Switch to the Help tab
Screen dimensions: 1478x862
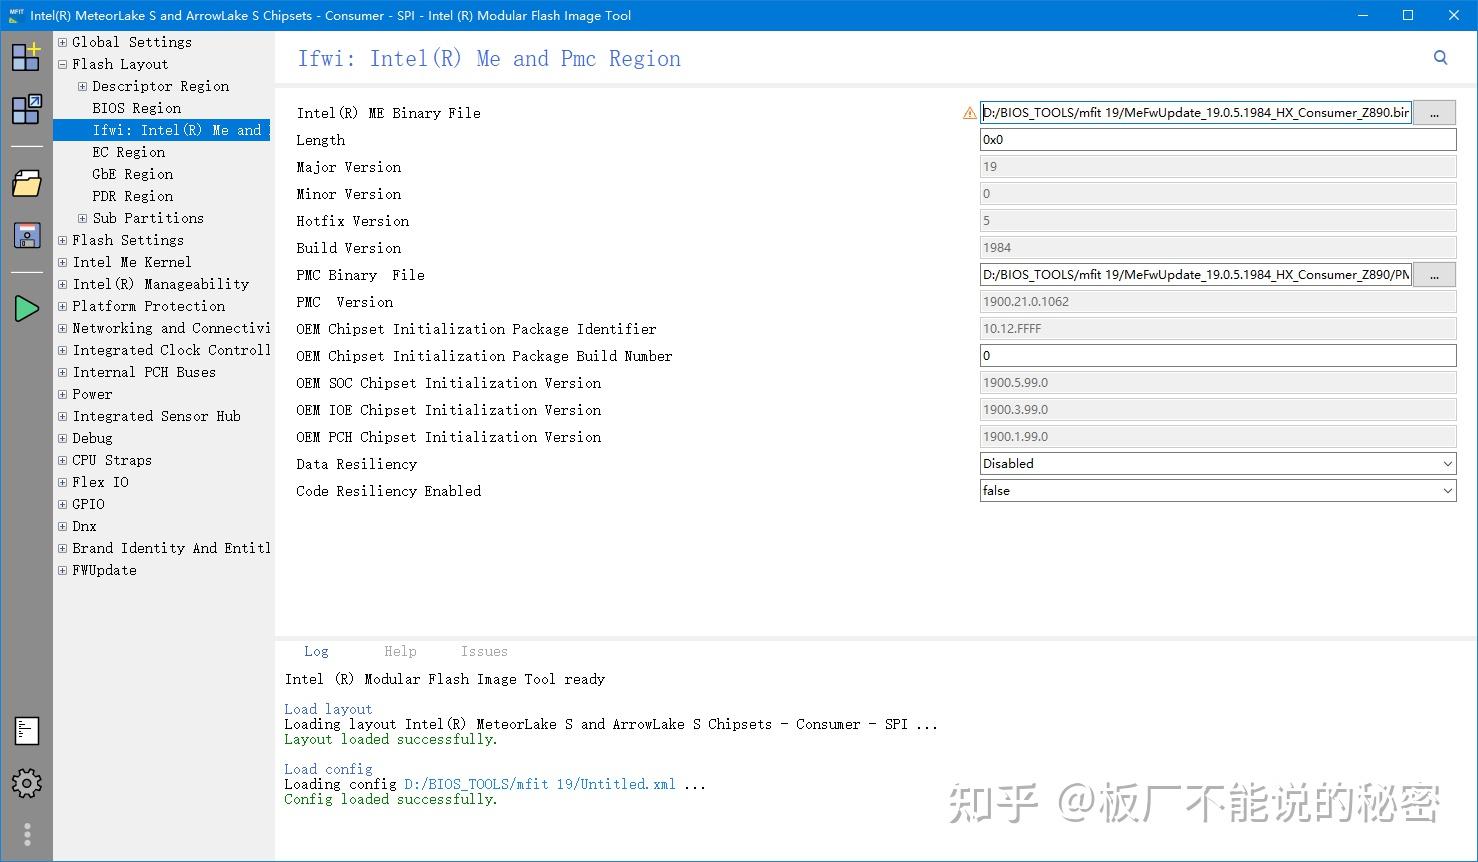point(400,651)
